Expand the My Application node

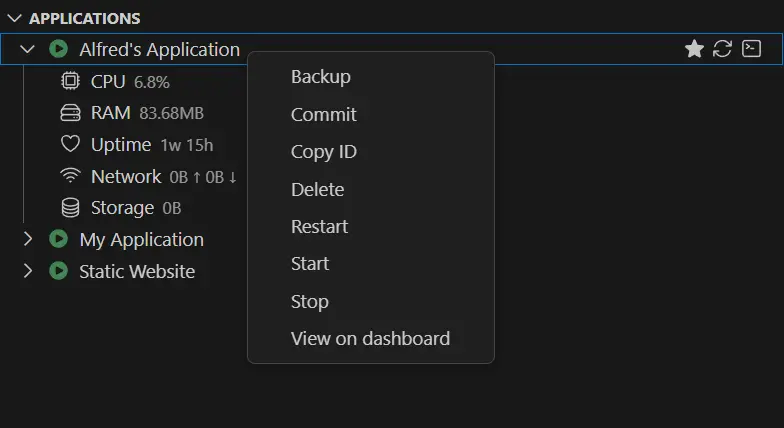click(x=28, y=239)
